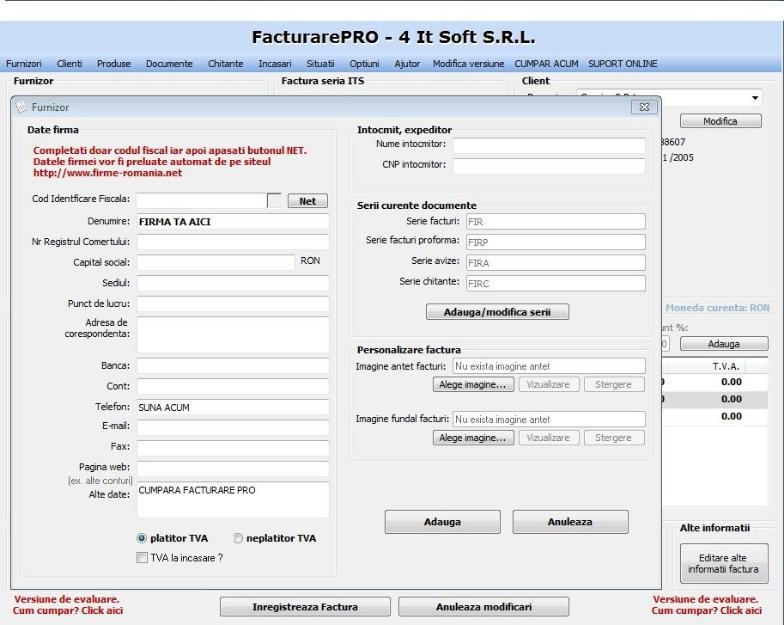The width and height of the screenshot is (784, 625).
Task: Focus the Nr Registrul Comertului field
Action: [232, 242]
